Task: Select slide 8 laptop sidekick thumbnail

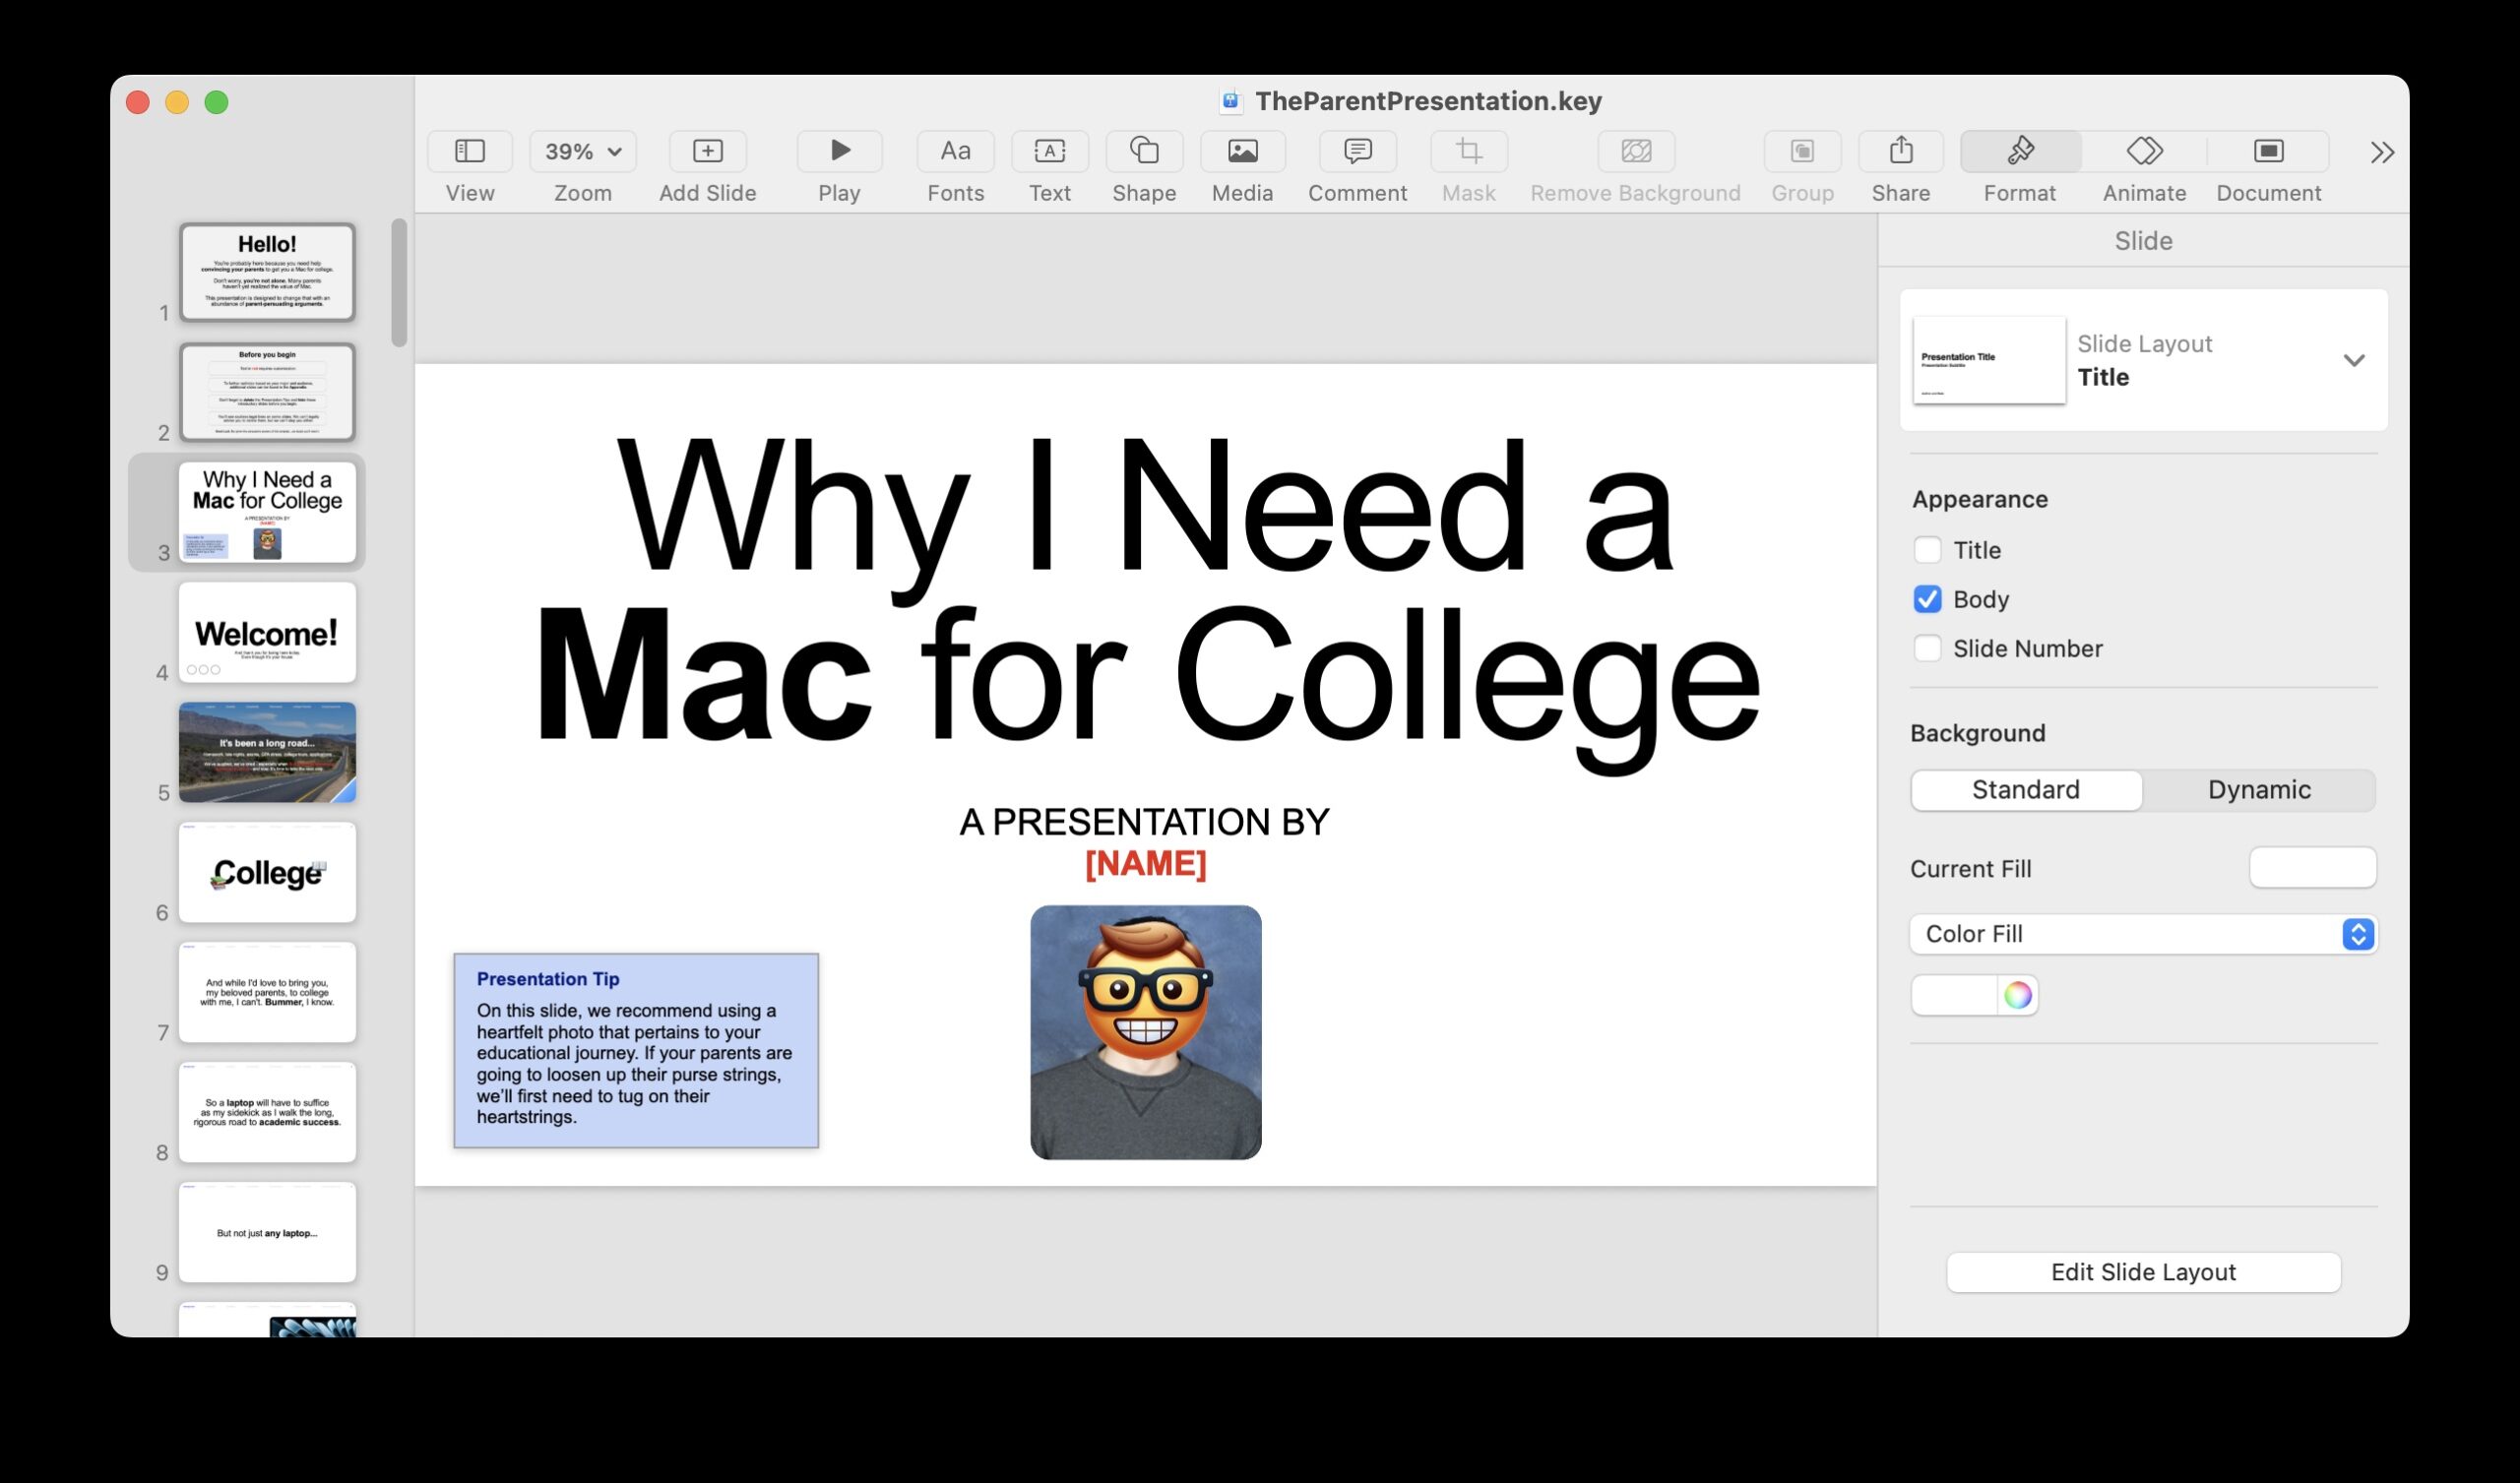Action: 267,1112
